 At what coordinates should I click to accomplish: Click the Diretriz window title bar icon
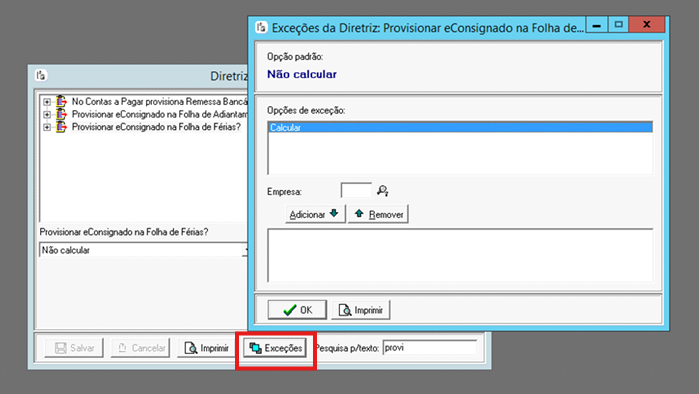(x=41, y=75)
